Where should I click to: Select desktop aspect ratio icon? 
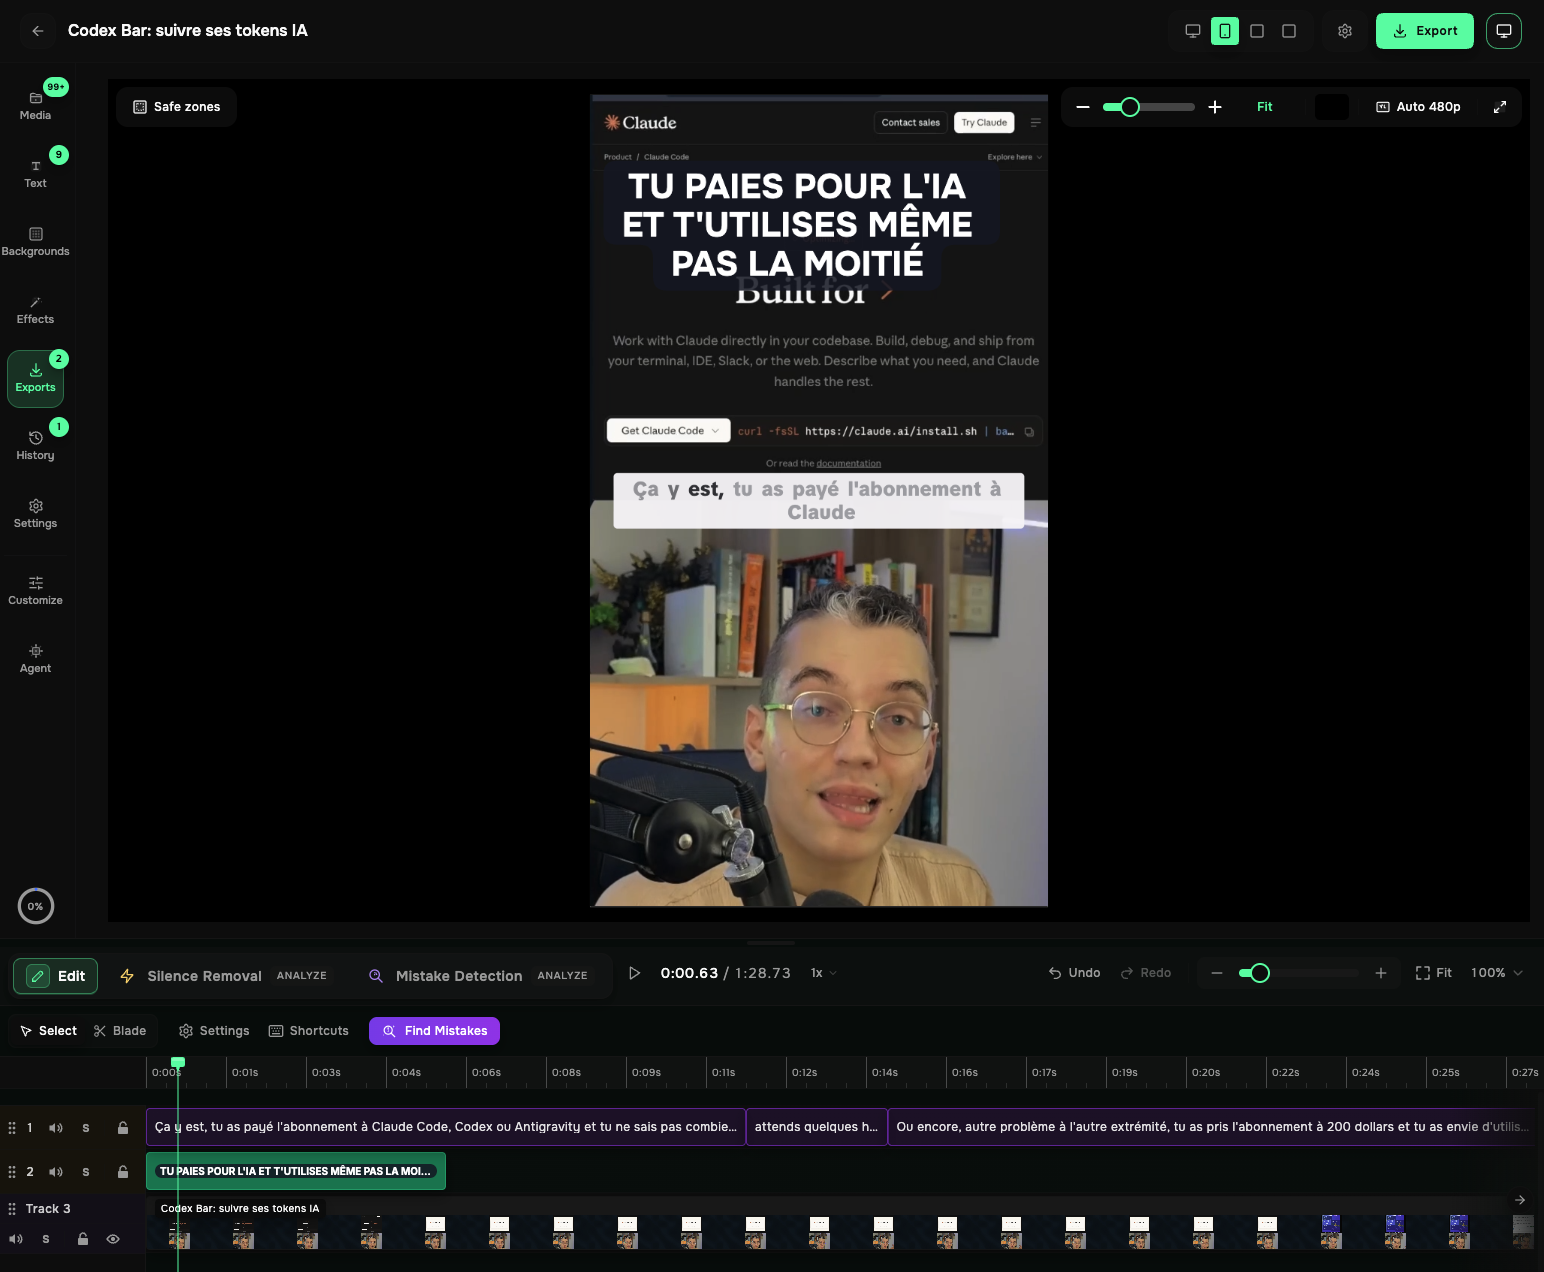pyautogui.click(x=1193, y=31)
